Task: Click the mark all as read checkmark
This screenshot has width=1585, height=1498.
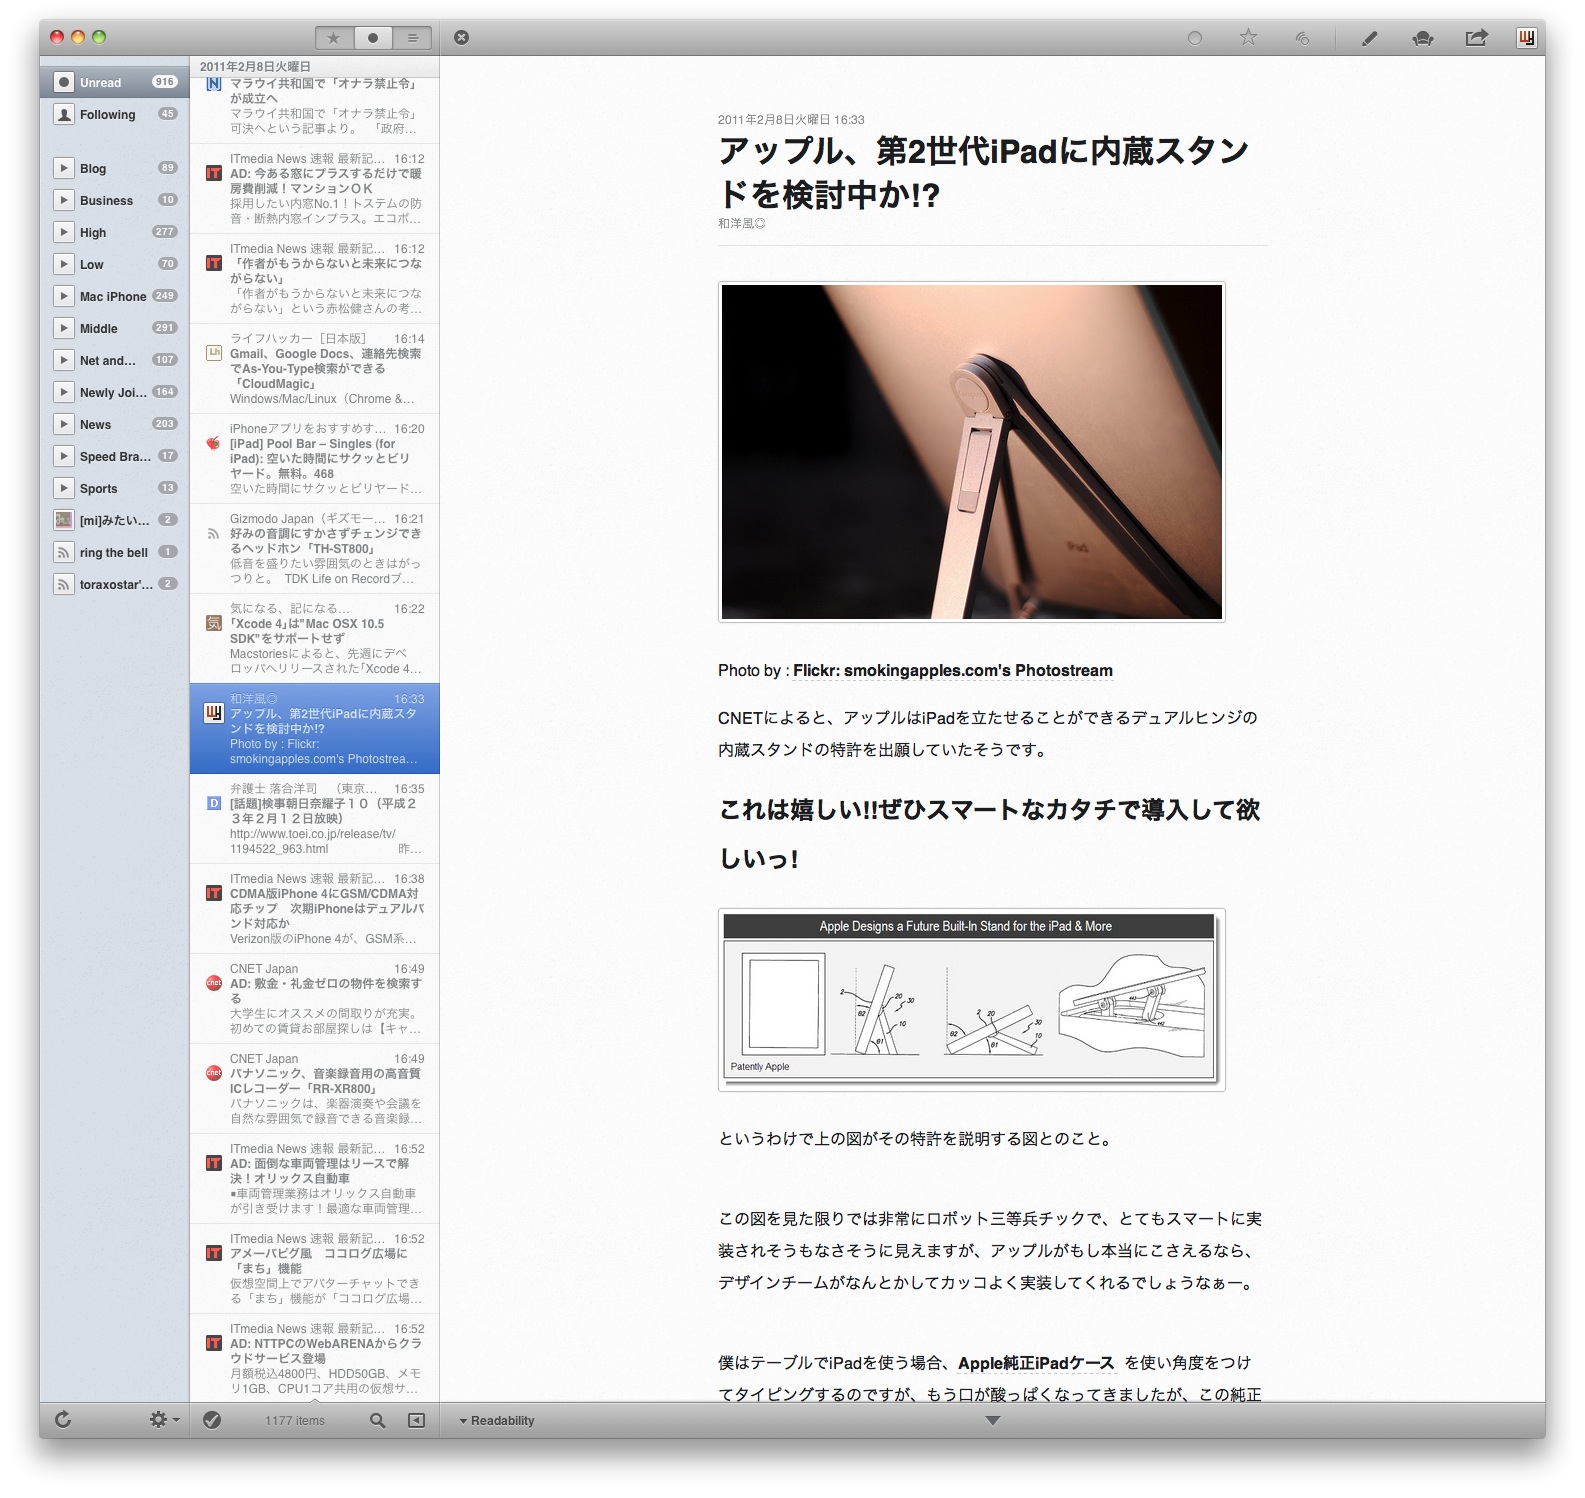Action: point(212,1420)
